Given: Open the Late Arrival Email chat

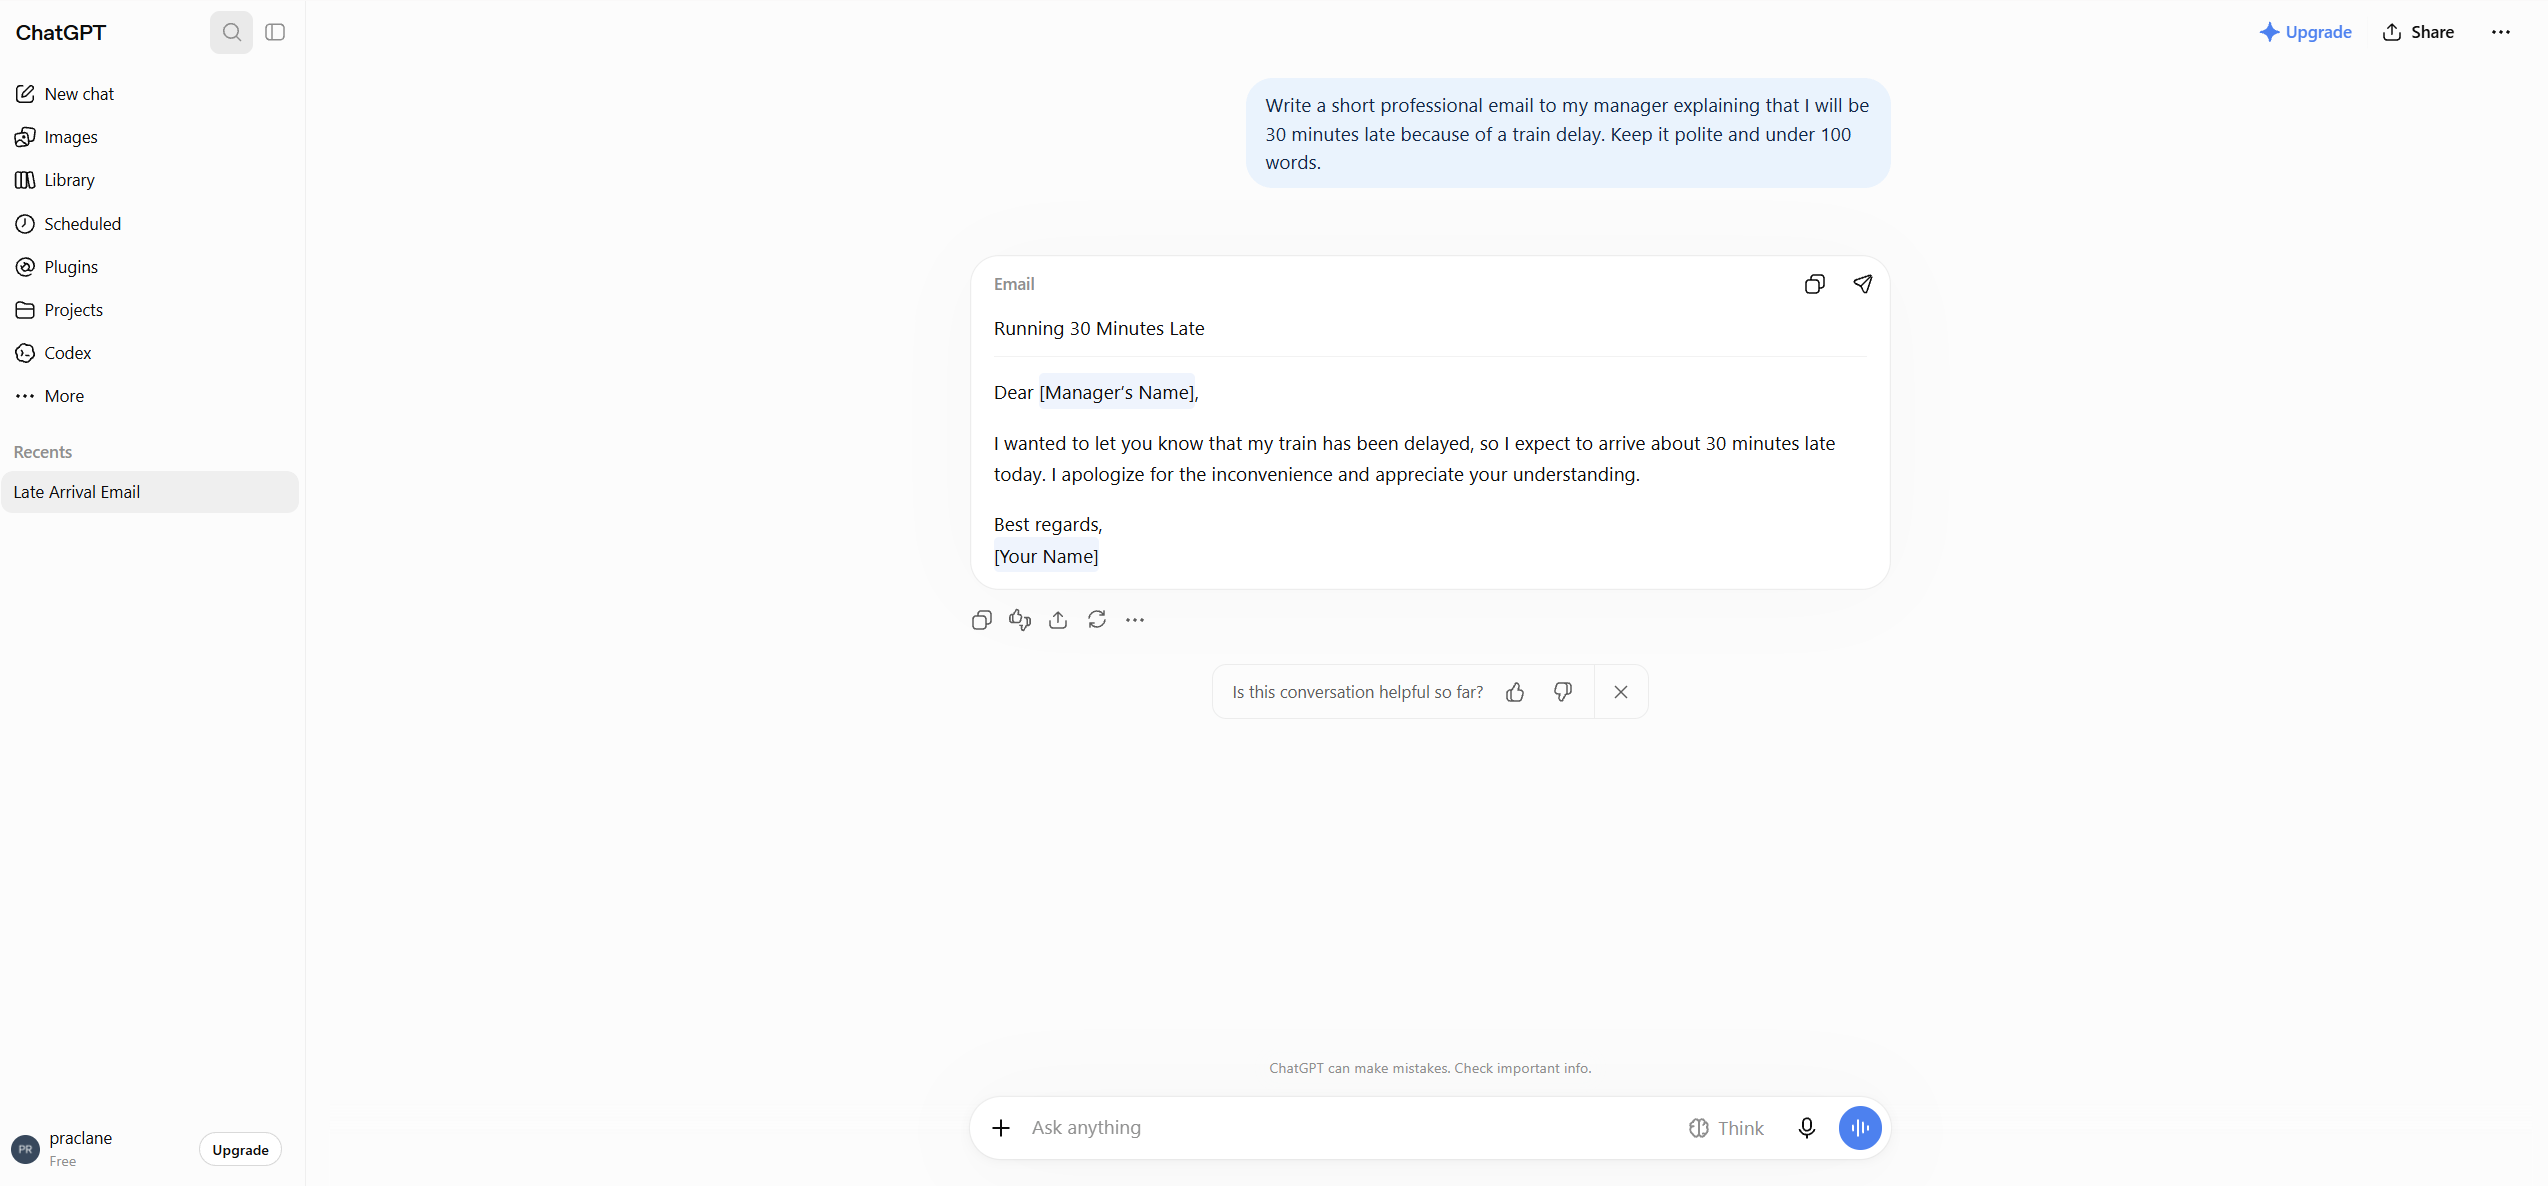Looking at the screenshot, I should coord(150,492).
